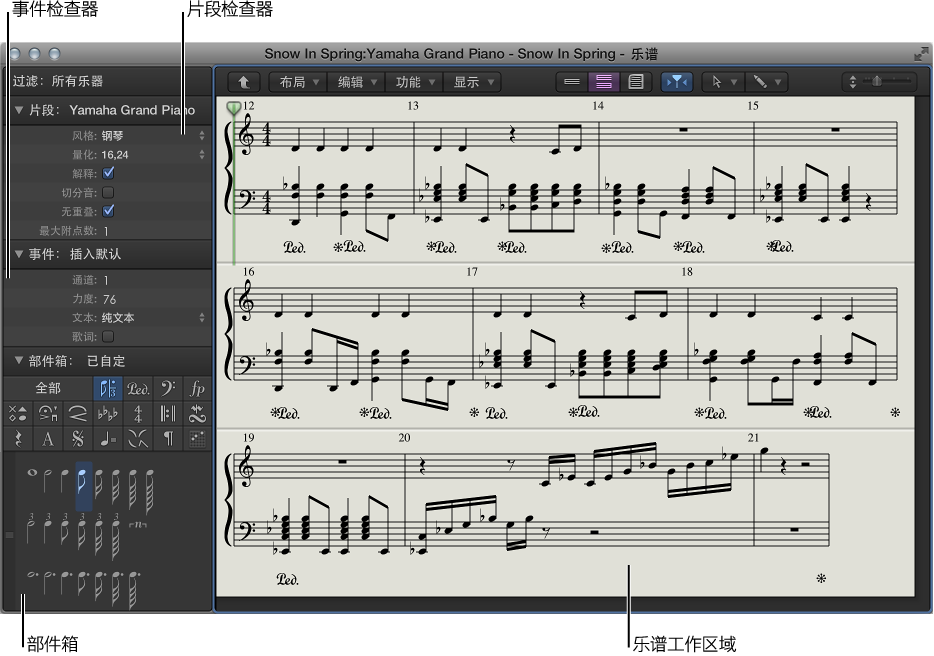
Task: Pick the quarter note in Part Box
Action: [x=64, y=481]
